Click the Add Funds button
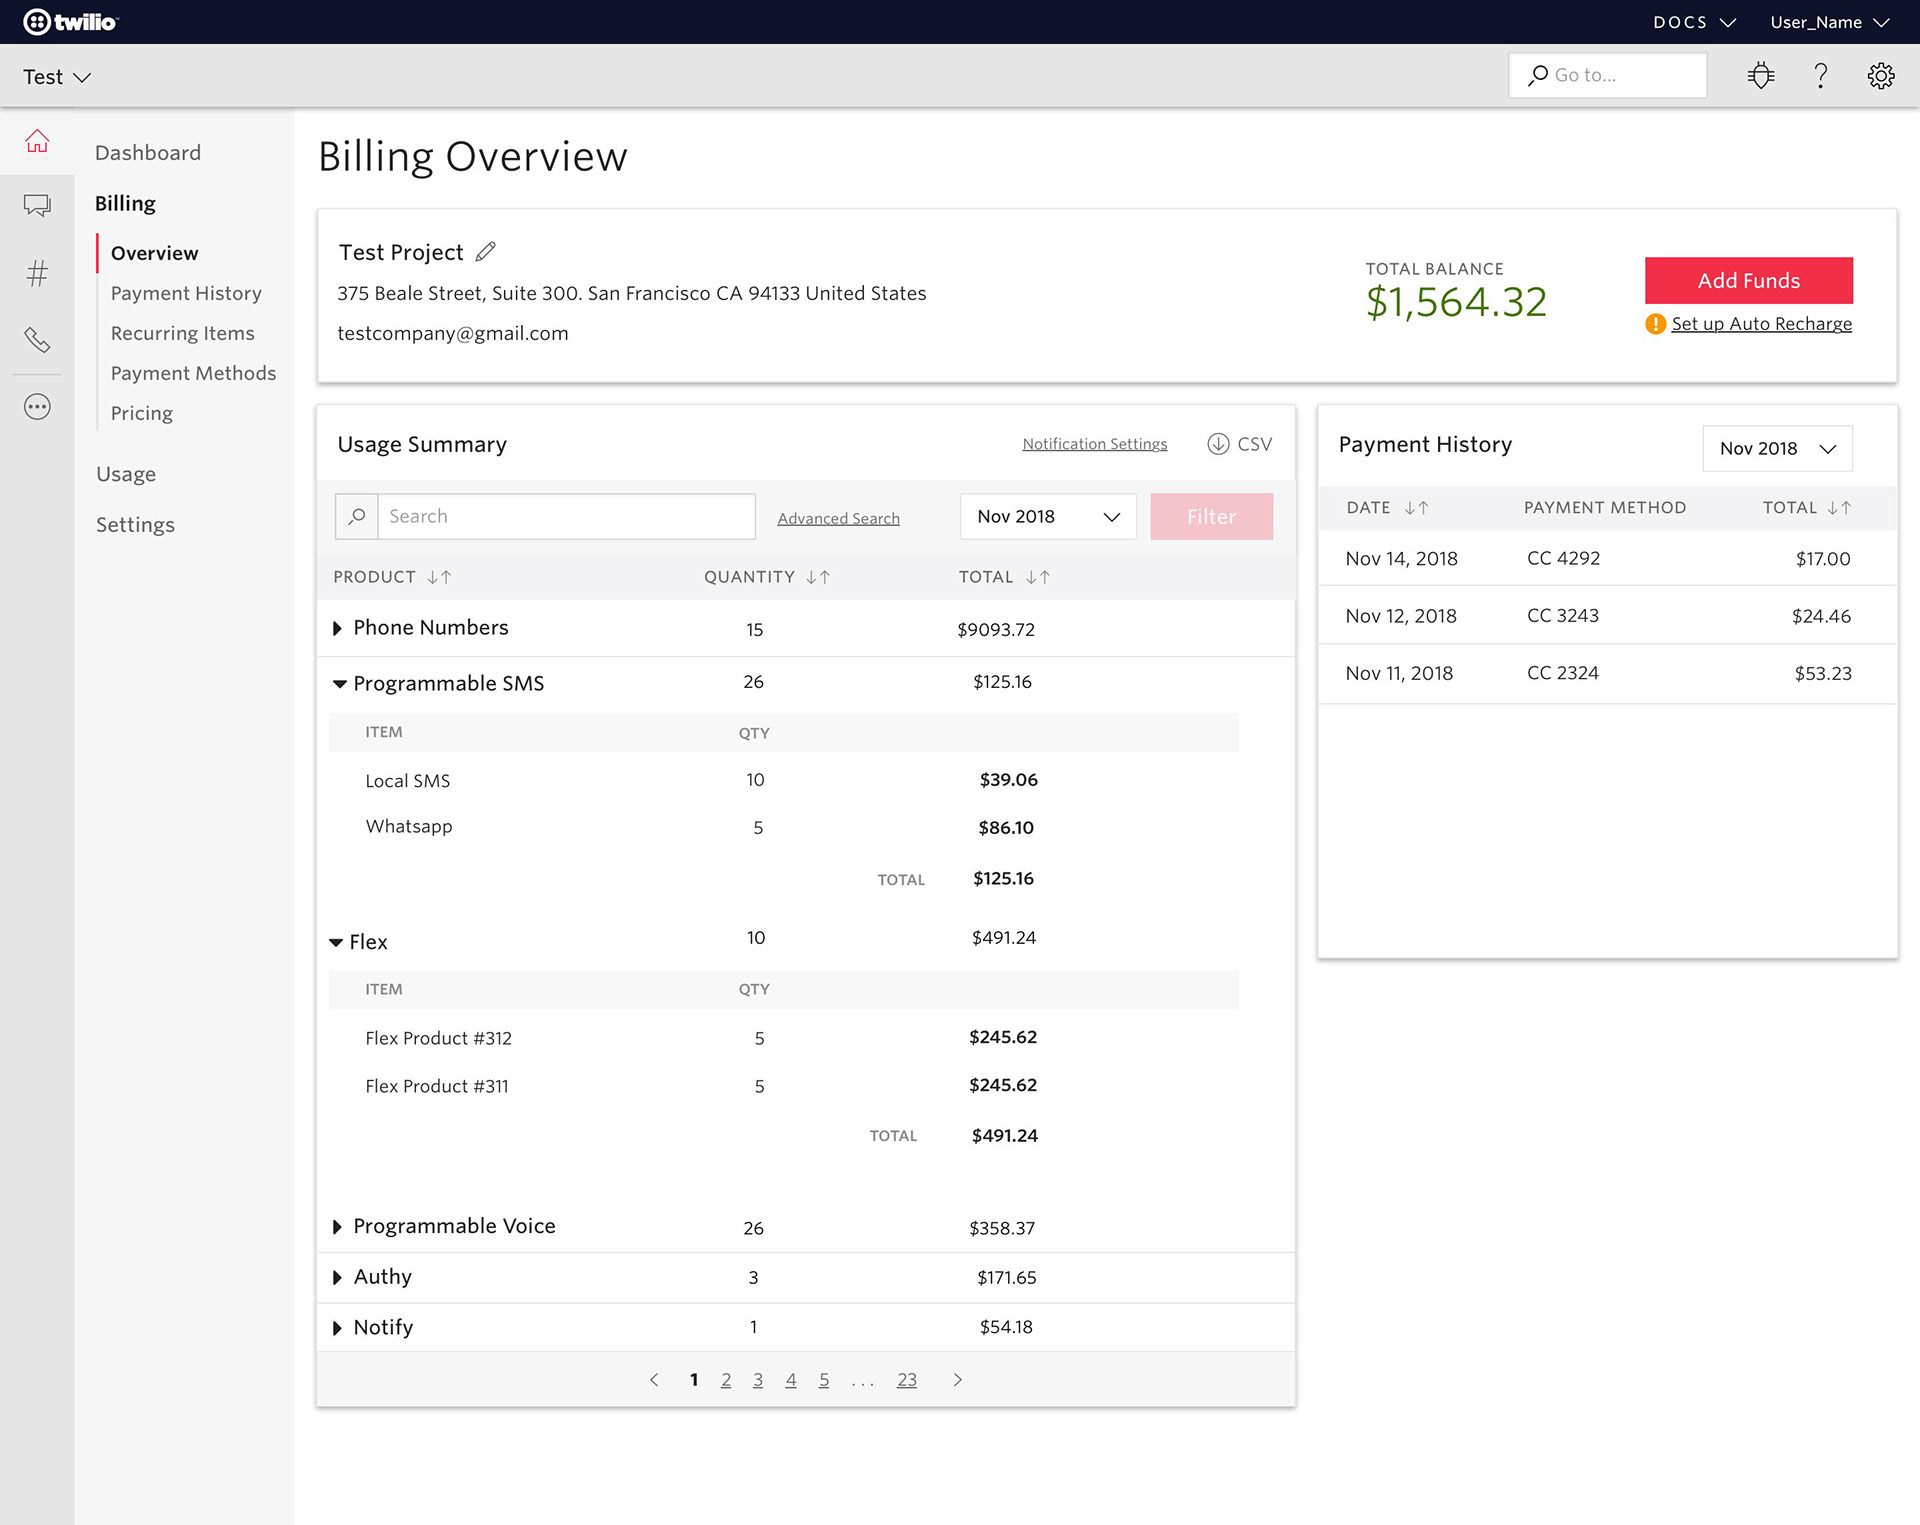The width and height of the screenshot is (1920, 1525). point(1748,281)
